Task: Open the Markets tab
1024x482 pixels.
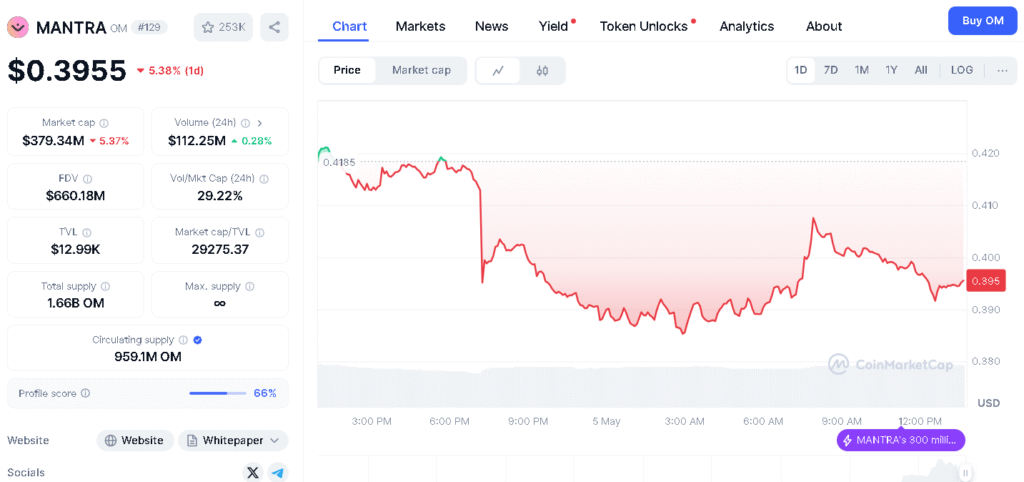Action: 421,26
